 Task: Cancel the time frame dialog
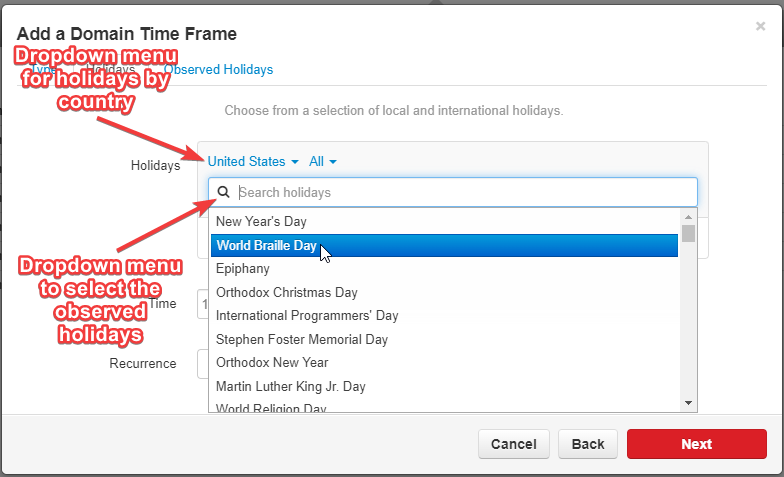[x=514, y=444]
